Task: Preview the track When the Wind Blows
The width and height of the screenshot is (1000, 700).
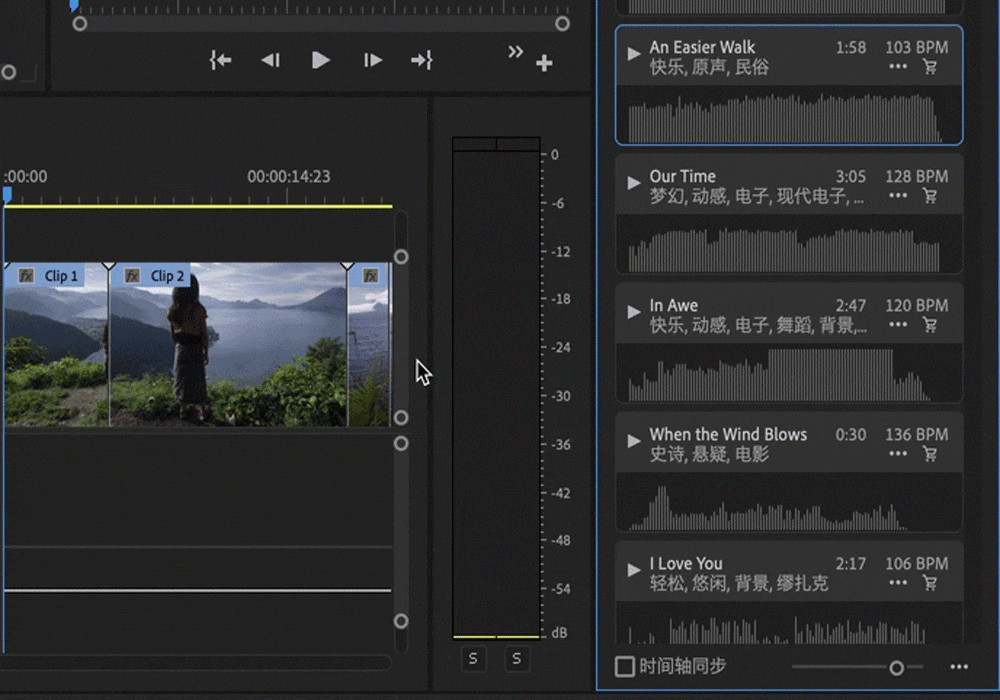Action: [633, 441]
